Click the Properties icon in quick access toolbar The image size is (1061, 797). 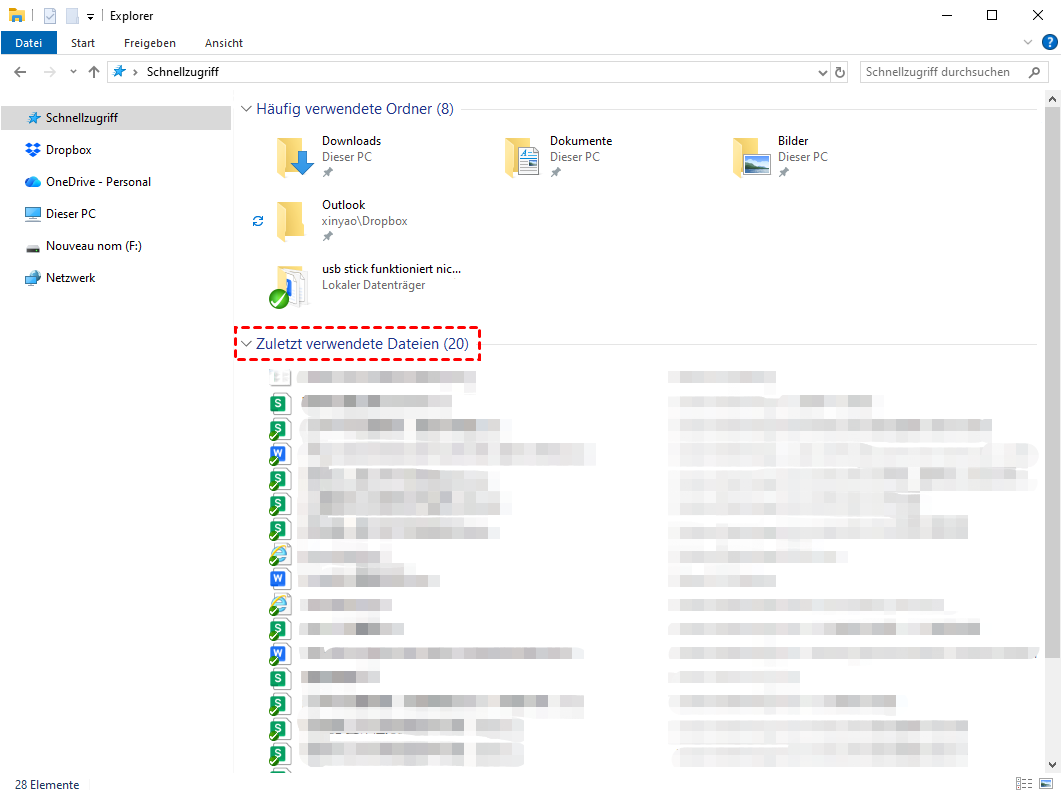pos(50,16)
